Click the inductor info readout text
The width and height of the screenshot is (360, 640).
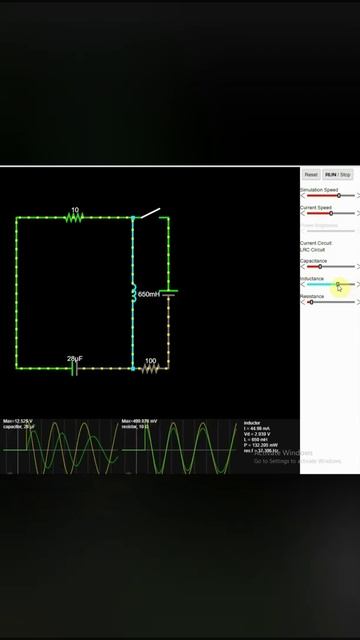[261, 437]
